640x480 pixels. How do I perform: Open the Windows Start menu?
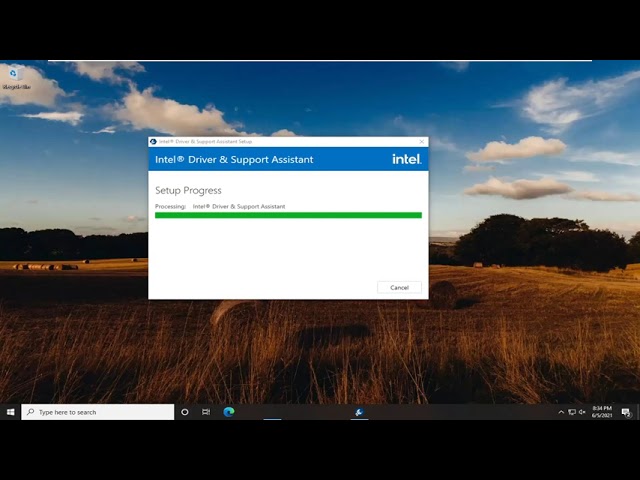11,412
